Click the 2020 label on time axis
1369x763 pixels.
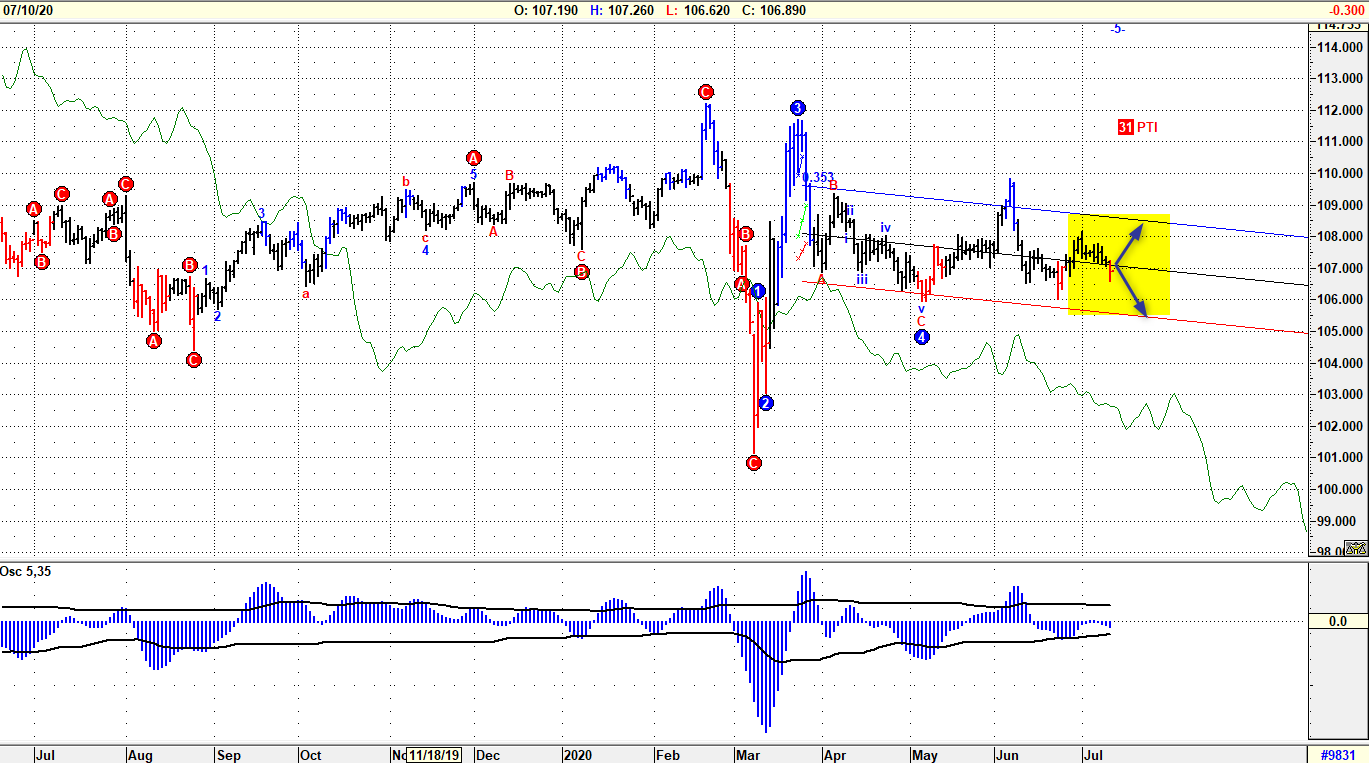(578, 754)
